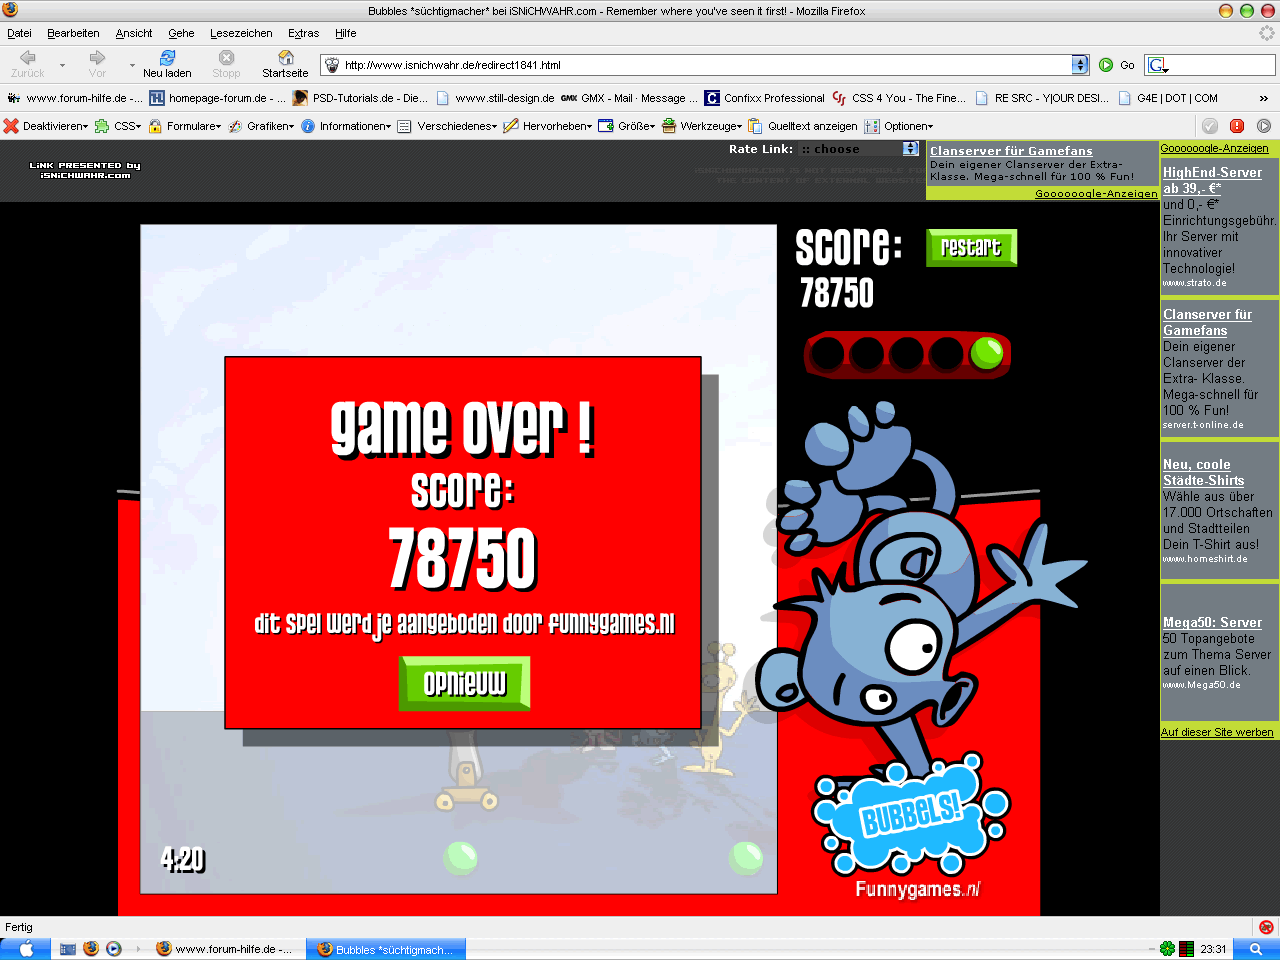The image size is (1280, 960).
Task: Go to the Startseite home icon
Action: pyautogui.click(x=285, y=63)
